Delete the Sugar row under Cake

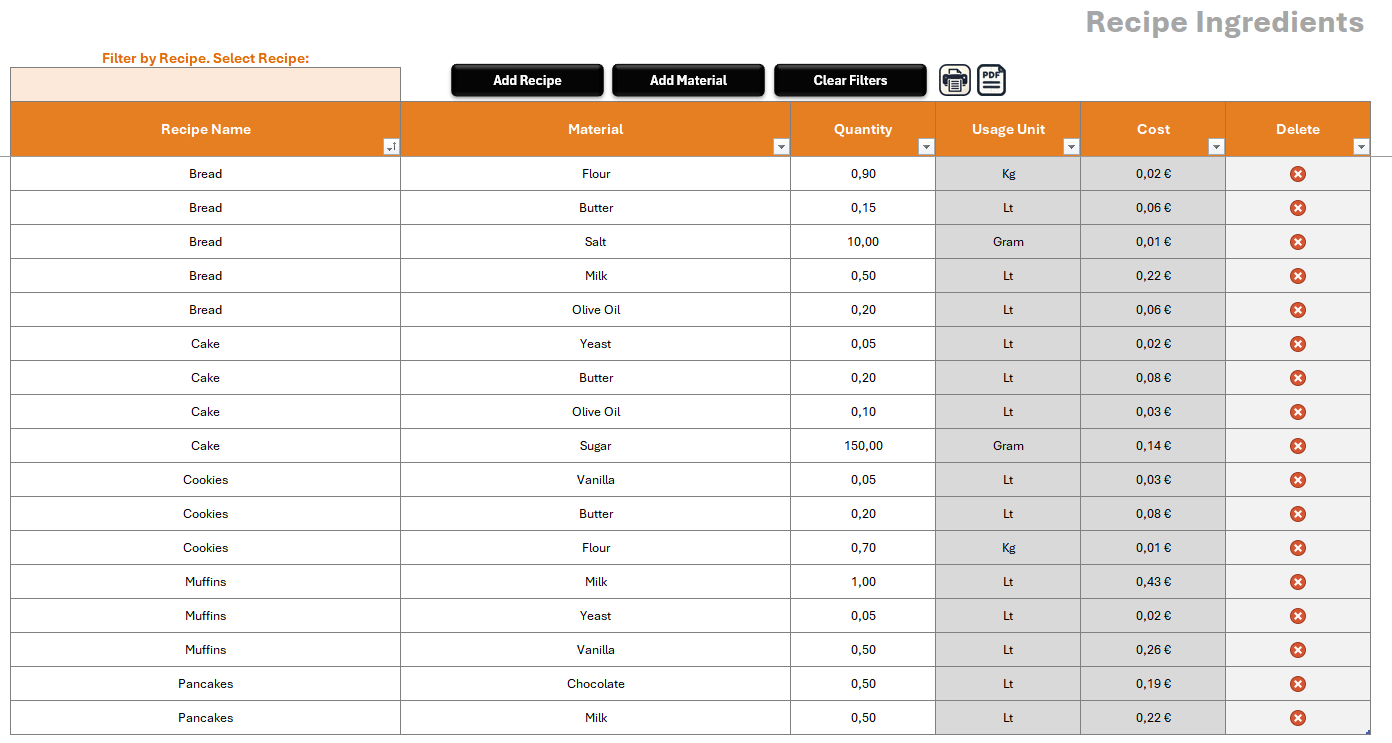pos(1298,445)
